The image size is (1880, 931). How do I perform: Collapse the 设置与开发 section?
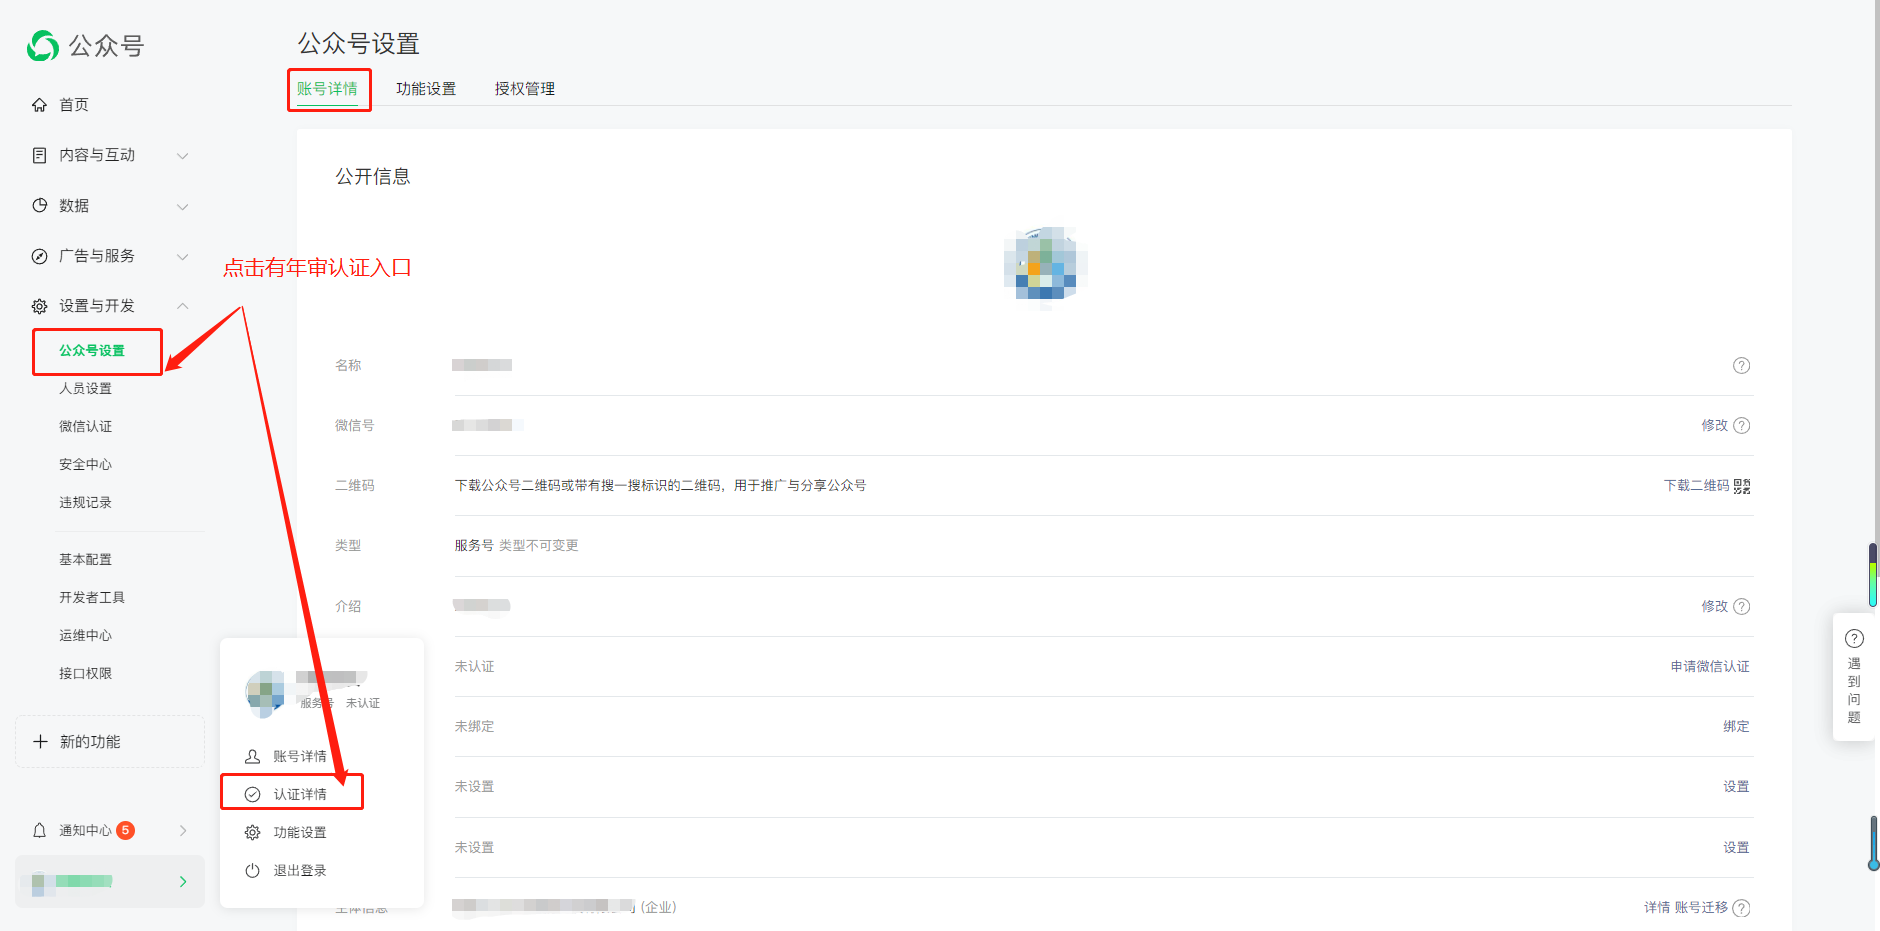182,306
